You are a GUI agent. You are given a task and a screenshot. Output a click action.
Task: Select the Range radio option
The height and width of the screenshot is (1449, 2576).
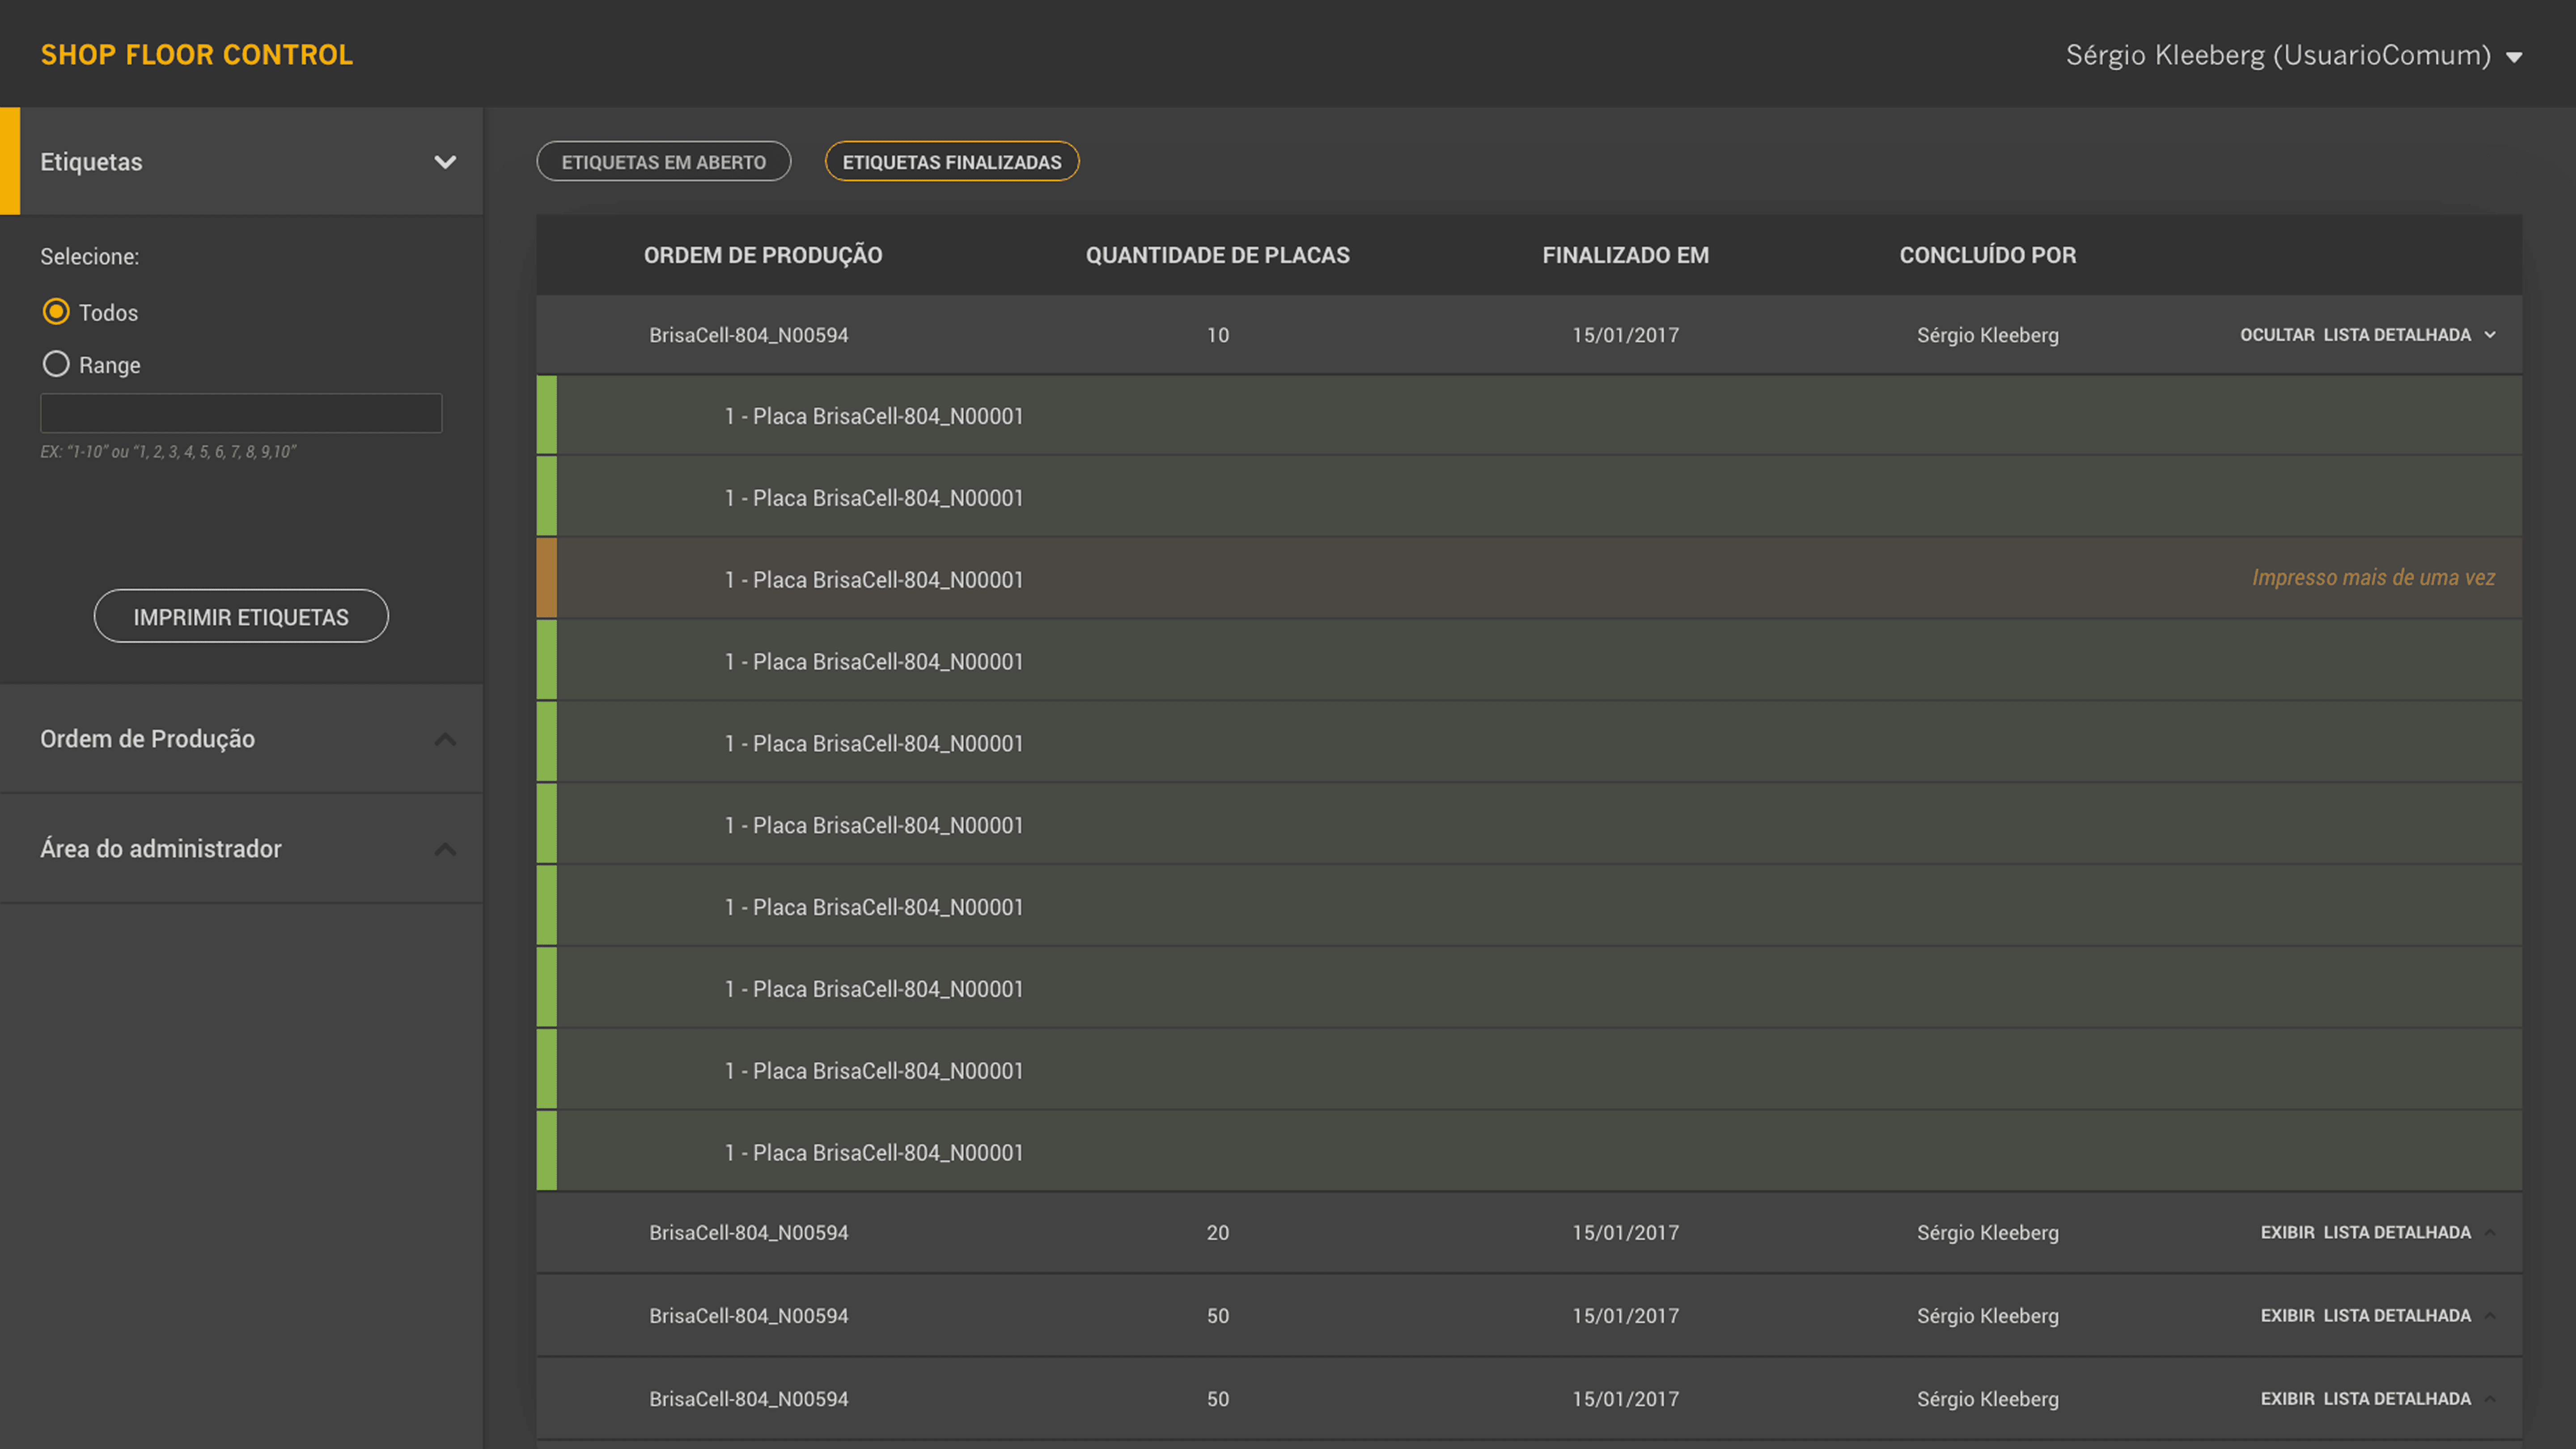pyautogui.click(x=56, y=364)
